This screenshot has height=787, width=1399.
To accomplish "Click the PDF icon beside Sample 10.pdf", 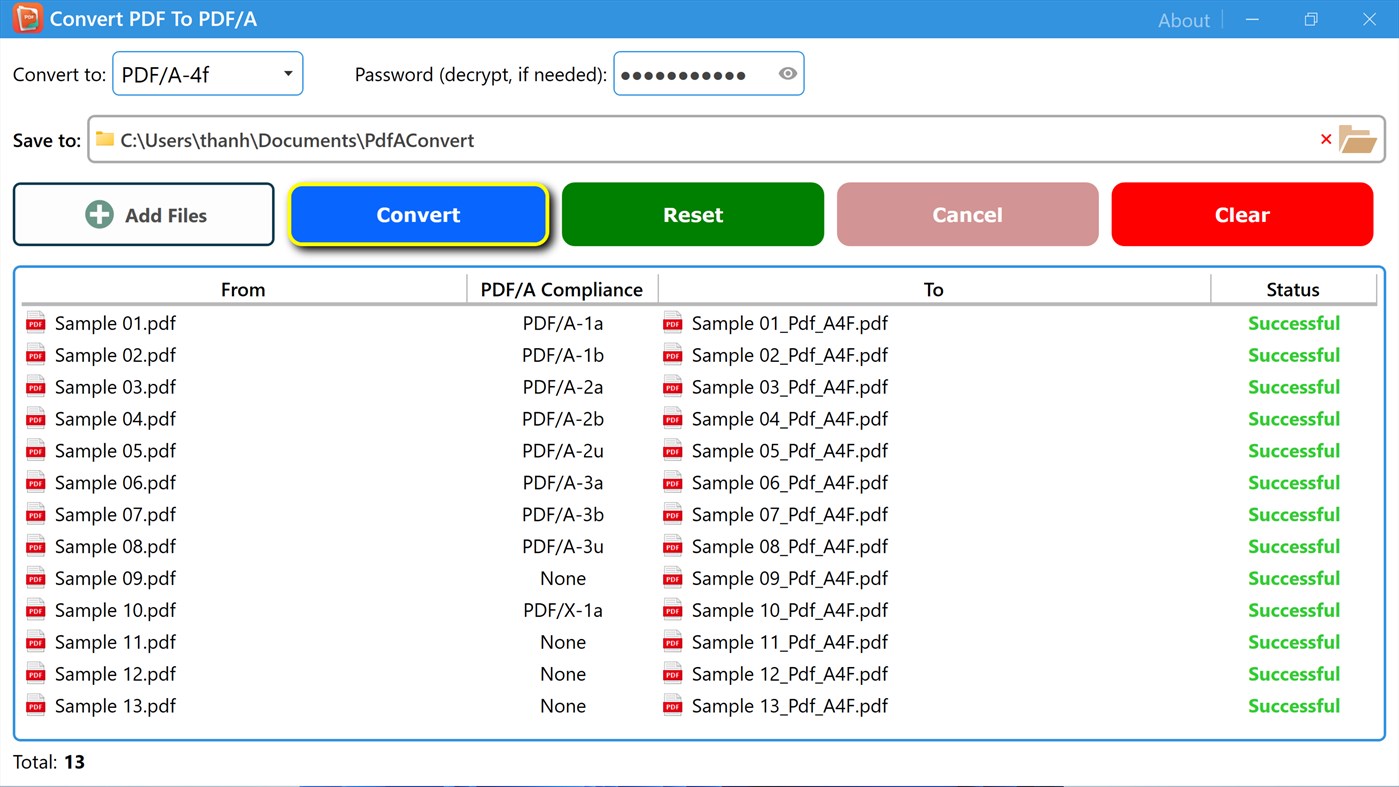I will click(35, 610).
